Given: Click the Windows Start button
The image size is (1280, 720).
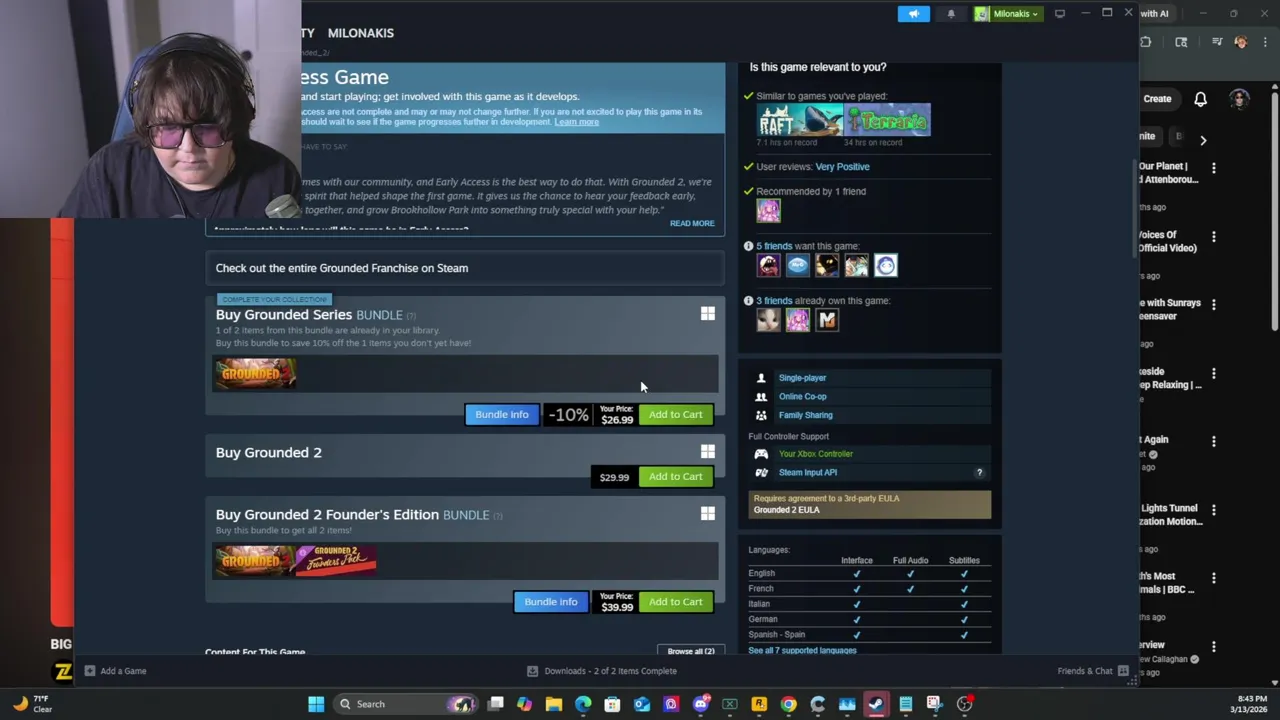Looking at the screenshot, I should [x=316, y=704].
